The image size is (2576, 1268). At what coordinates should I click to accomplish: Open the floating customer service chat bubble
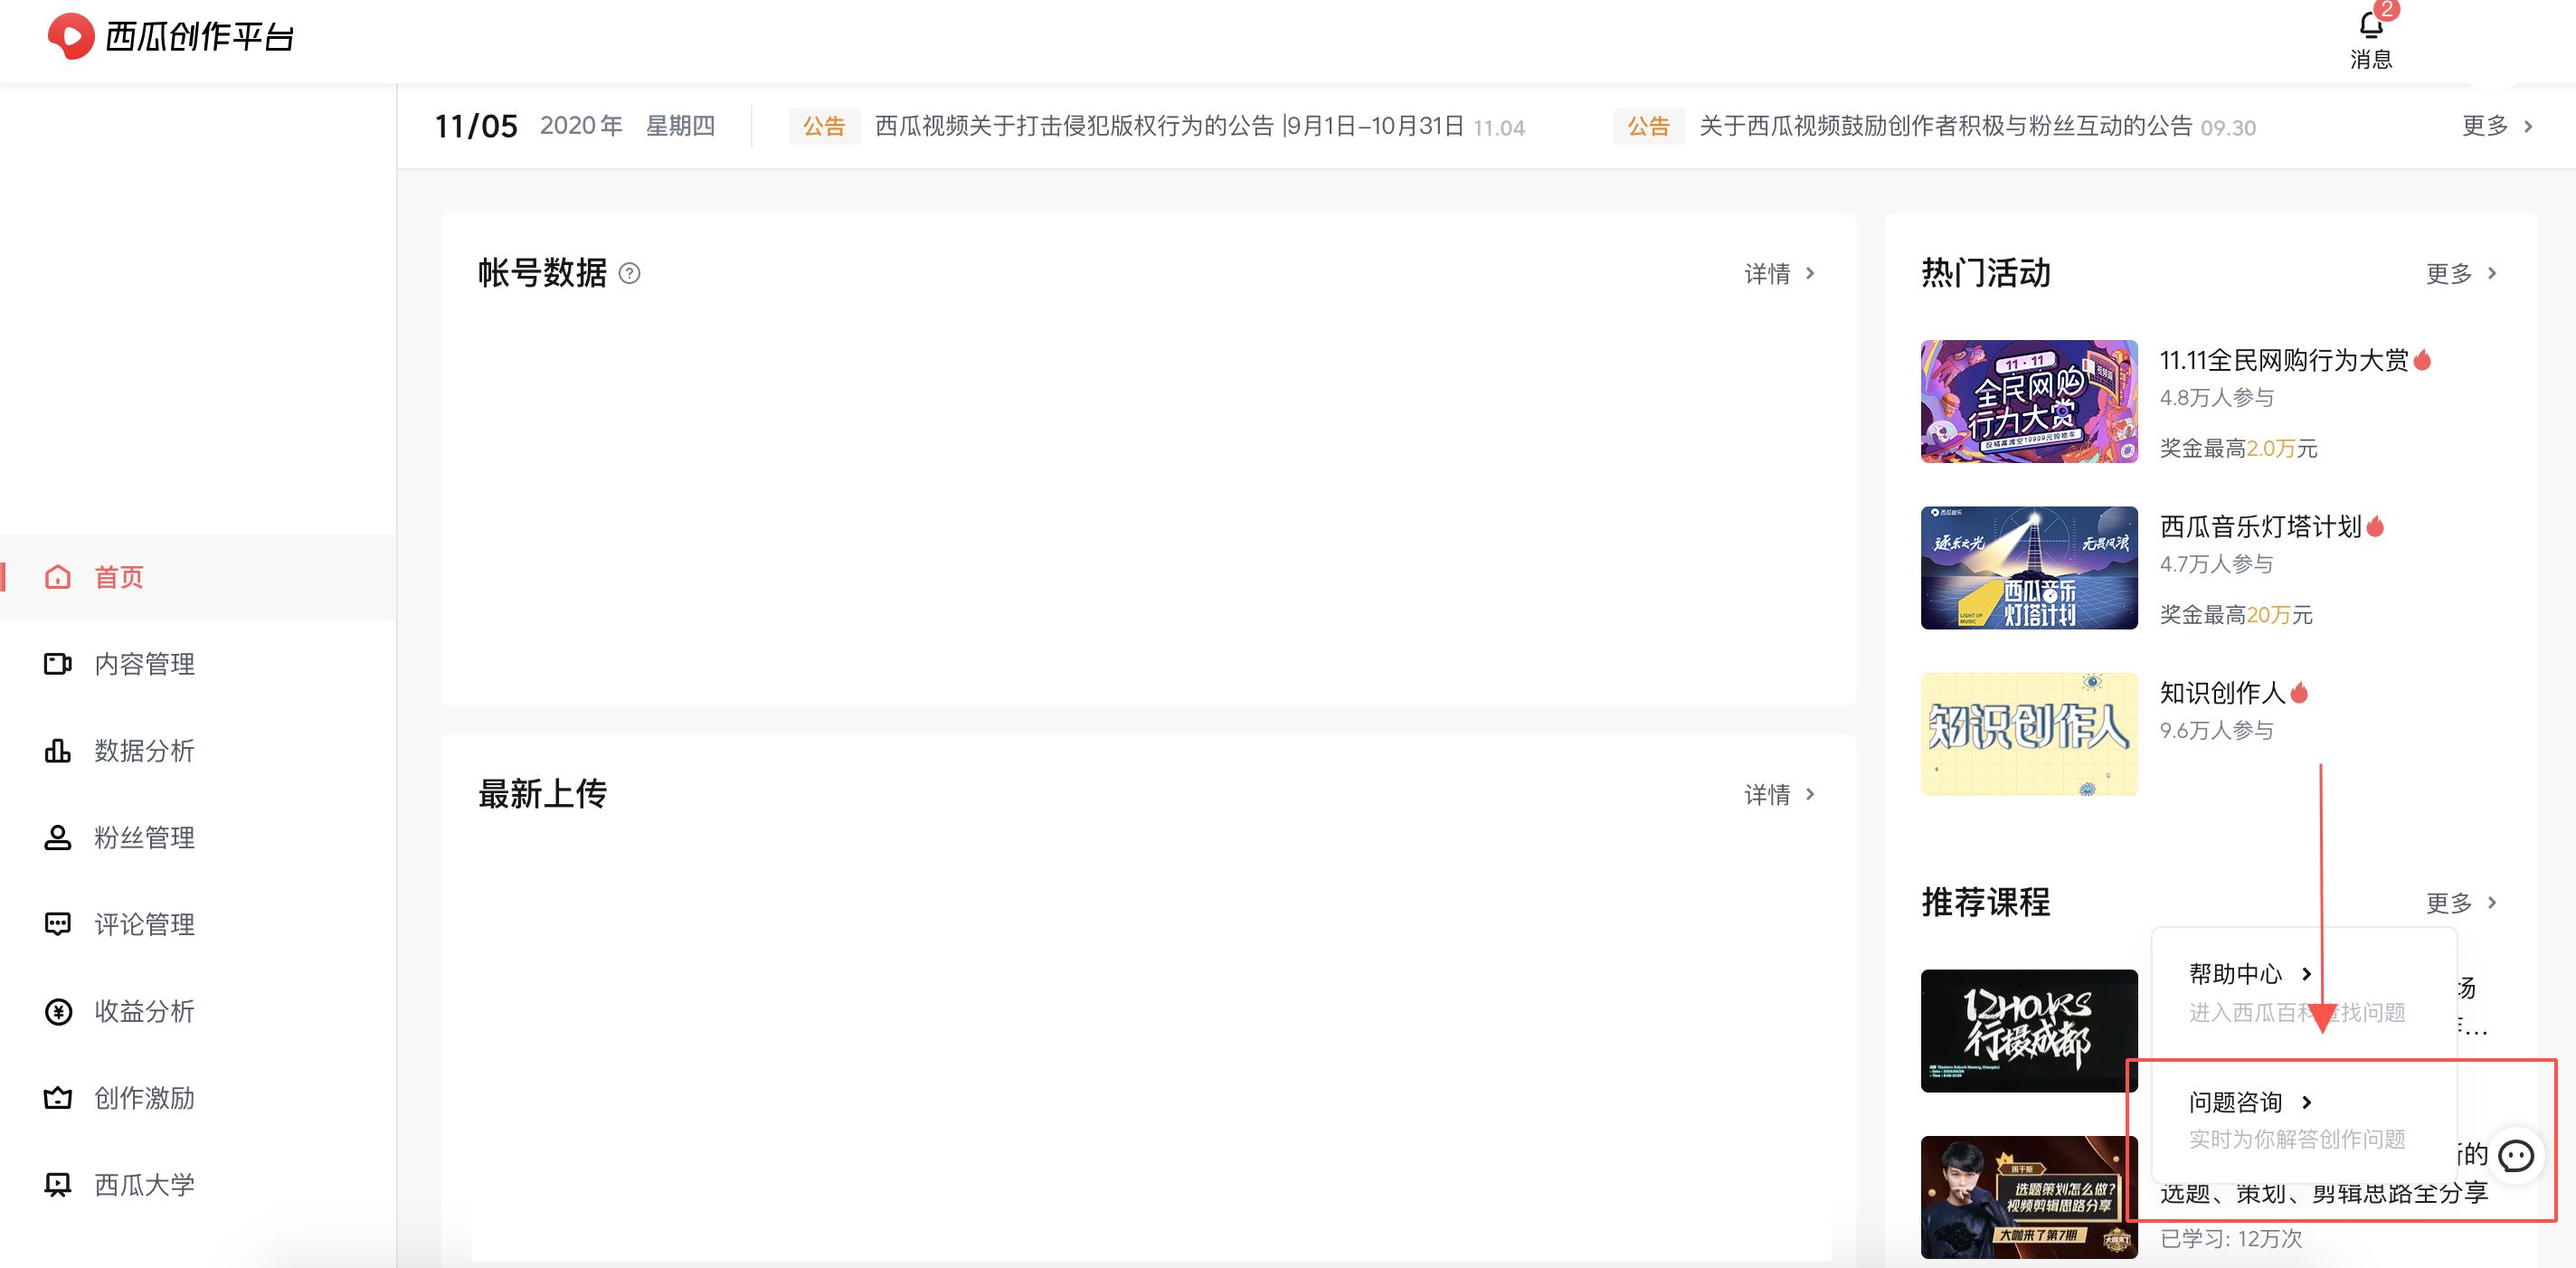2516,1156
